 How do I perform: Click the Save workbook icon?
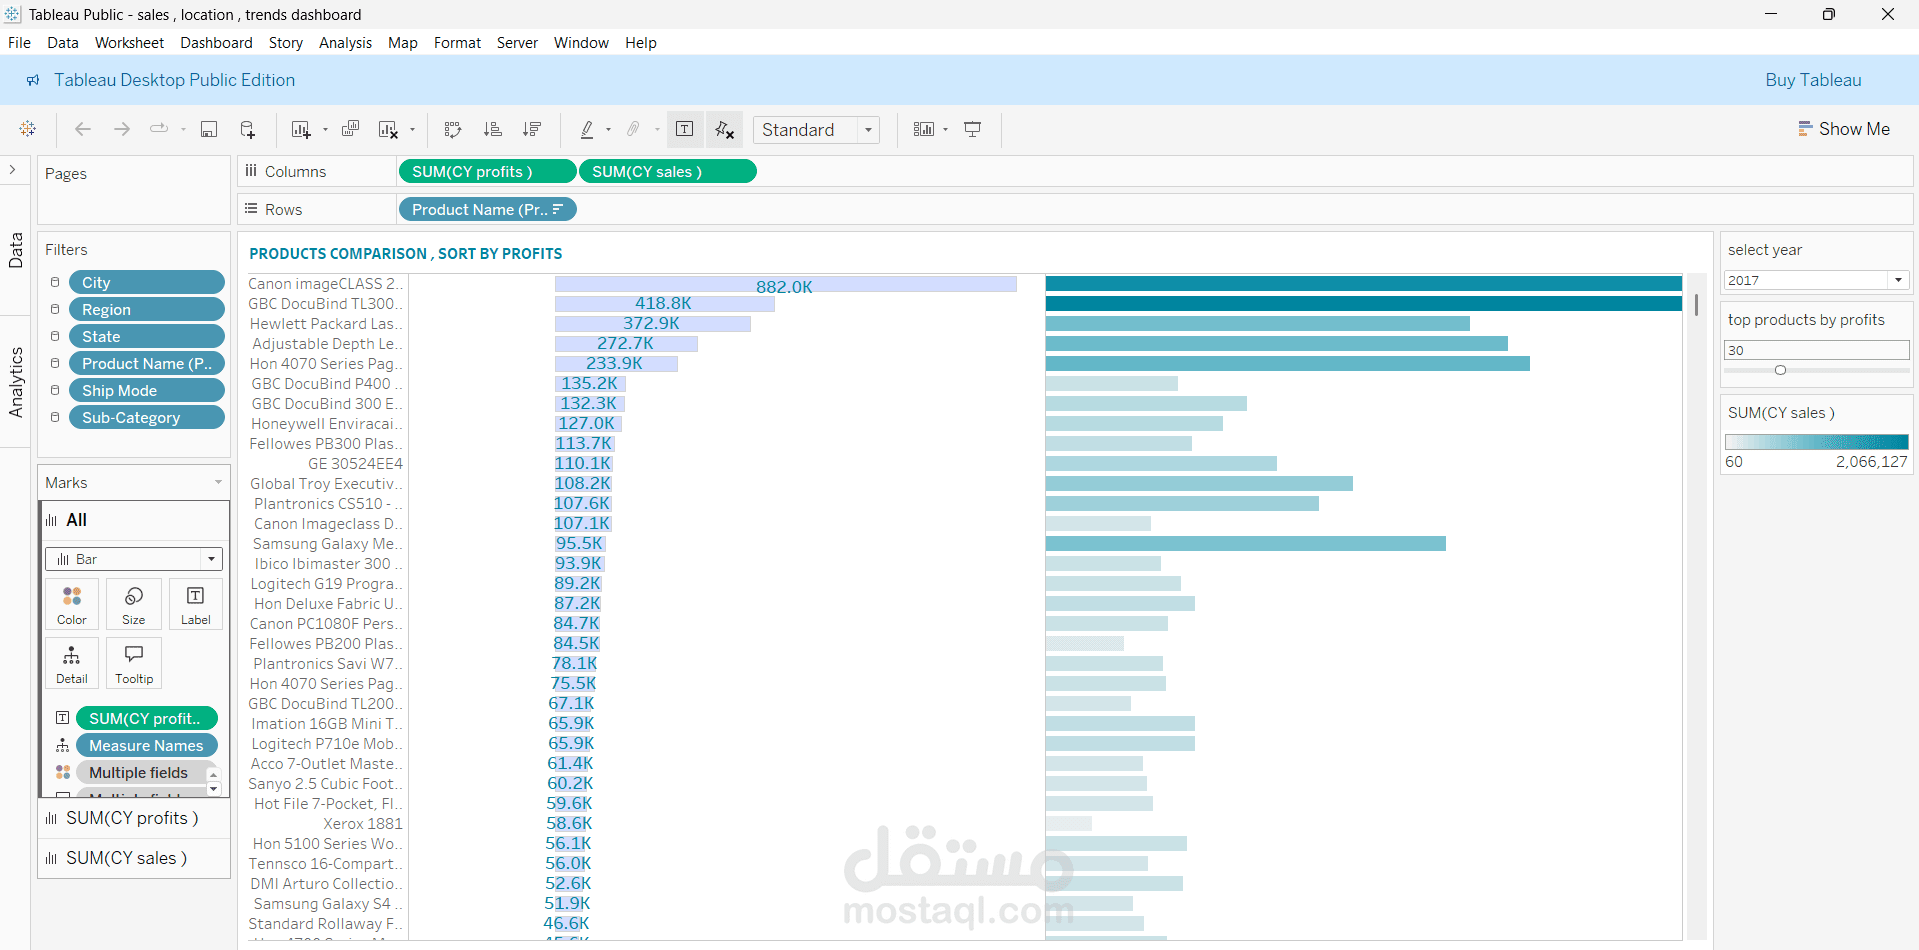click(209, 129)
